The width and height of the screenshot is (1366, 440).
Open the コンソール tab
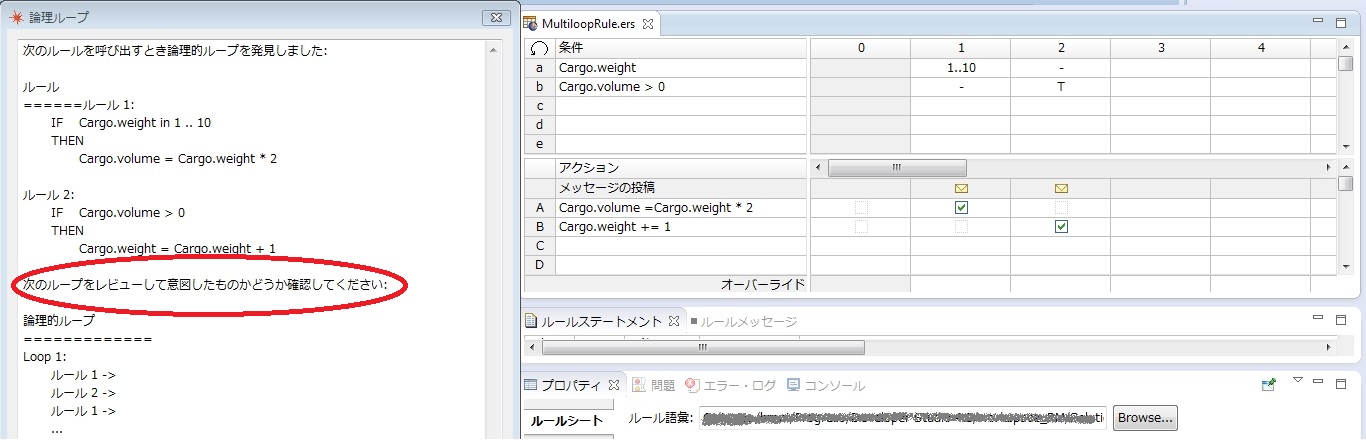click(x=826, y=385)
